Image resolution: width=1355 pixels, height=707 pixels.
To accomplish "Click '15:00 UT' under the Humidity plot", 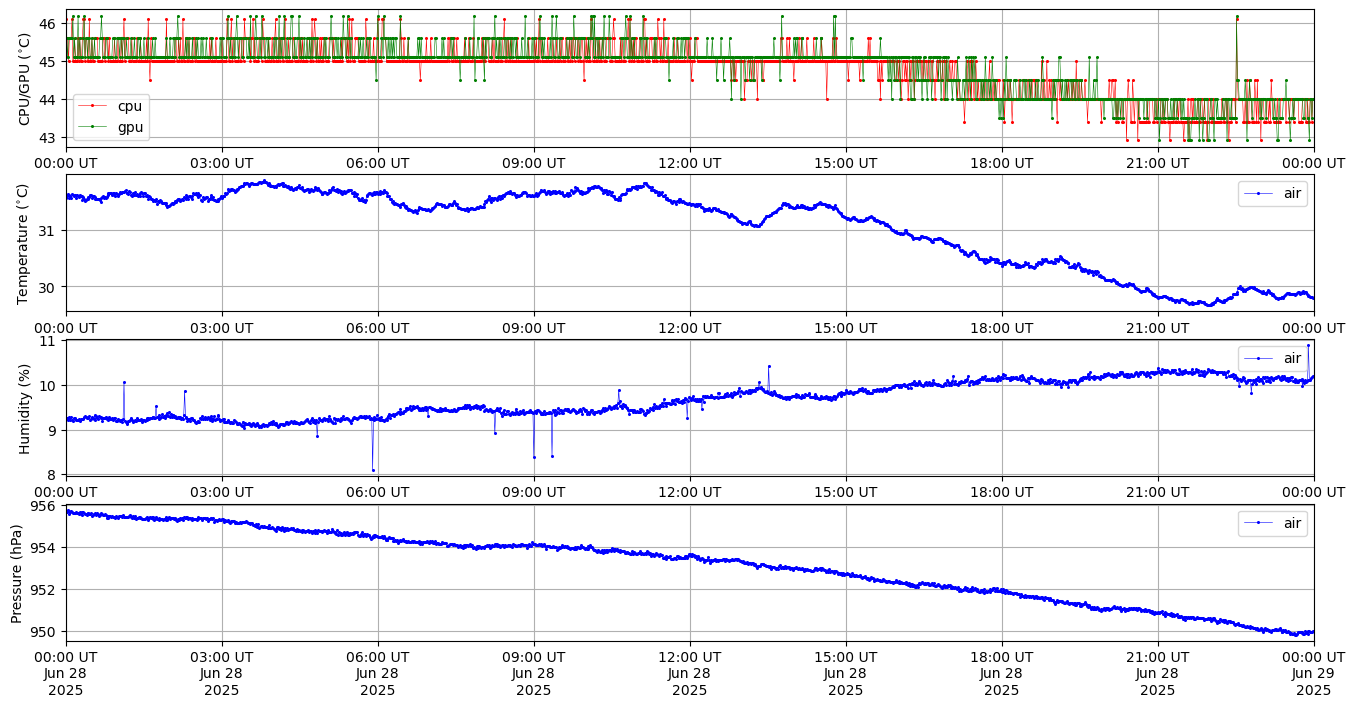I will point(846,492).
